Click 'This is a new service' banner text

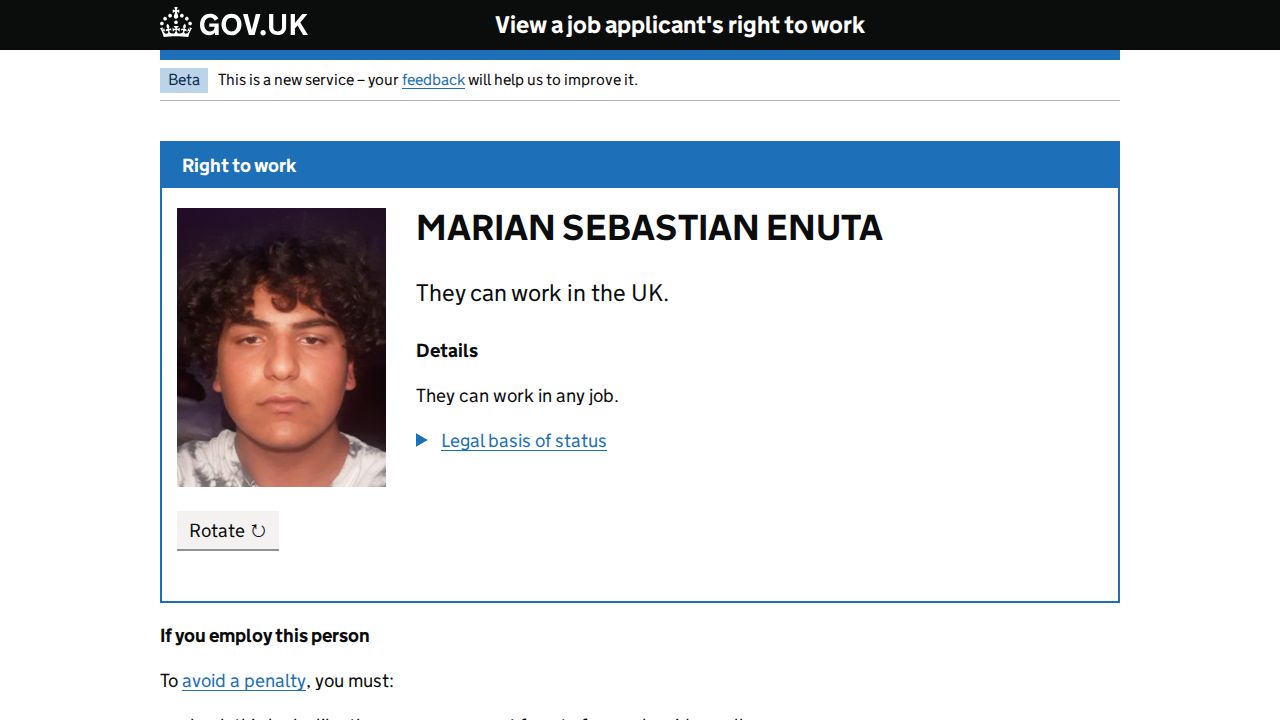[x=300, y=80]
